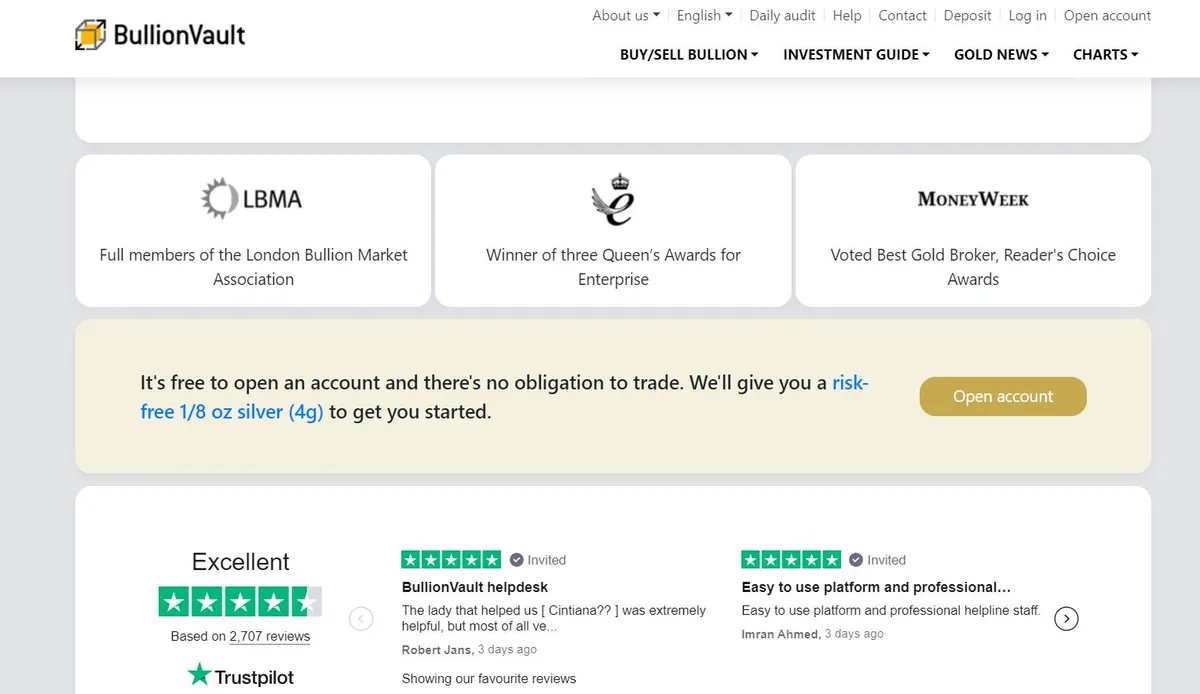This screenshot has width=1200, height=694.
Task: Click Log in in the top bar
Action: (x=1027, y=15)
